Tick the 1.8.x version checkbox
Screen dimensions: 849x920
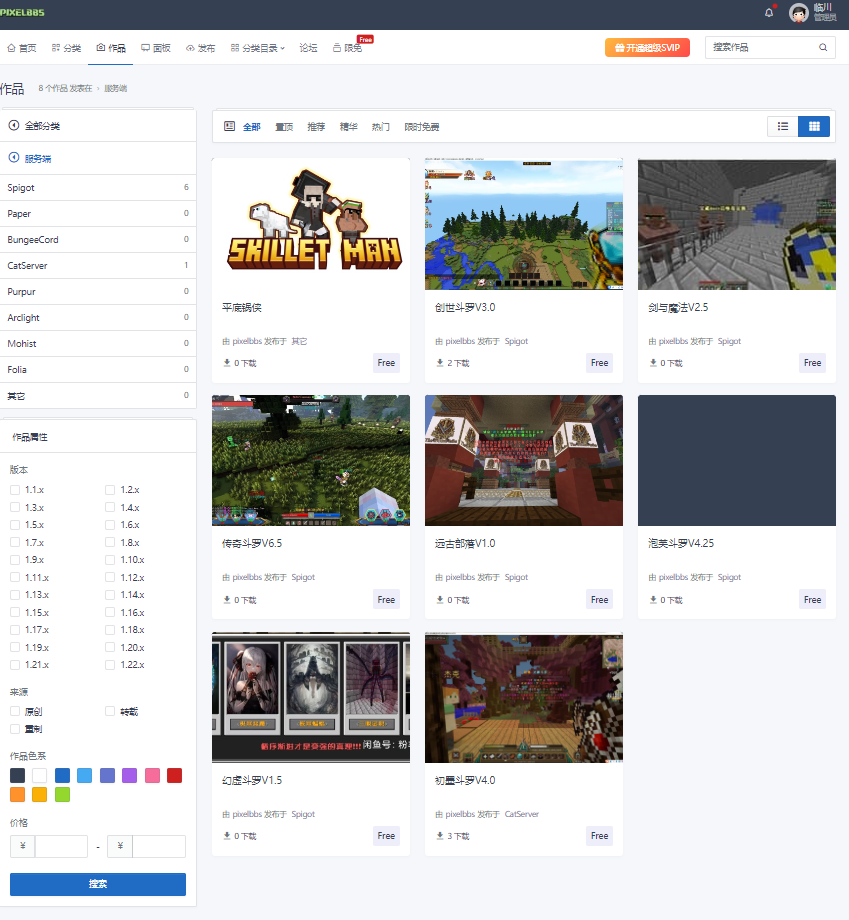110,543
